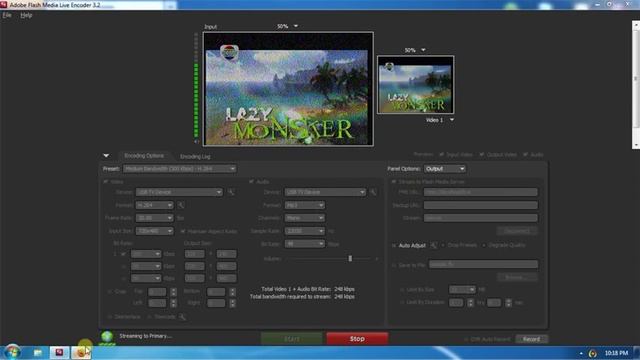This screenshot has height=360, width=640.
Task: Open the audio Bit Rate dropdown
Action: click(304, 244)
